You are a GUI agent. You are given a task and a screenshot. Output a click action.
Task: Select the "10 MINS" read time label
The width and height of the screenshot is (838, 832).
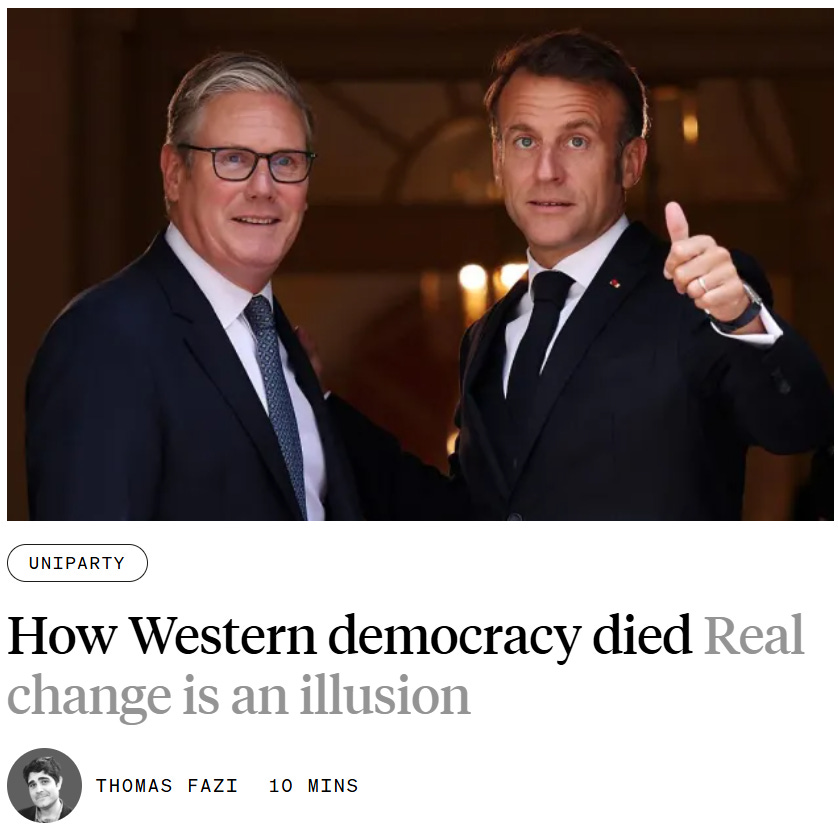pyautogui.click(x=313, y=786)
